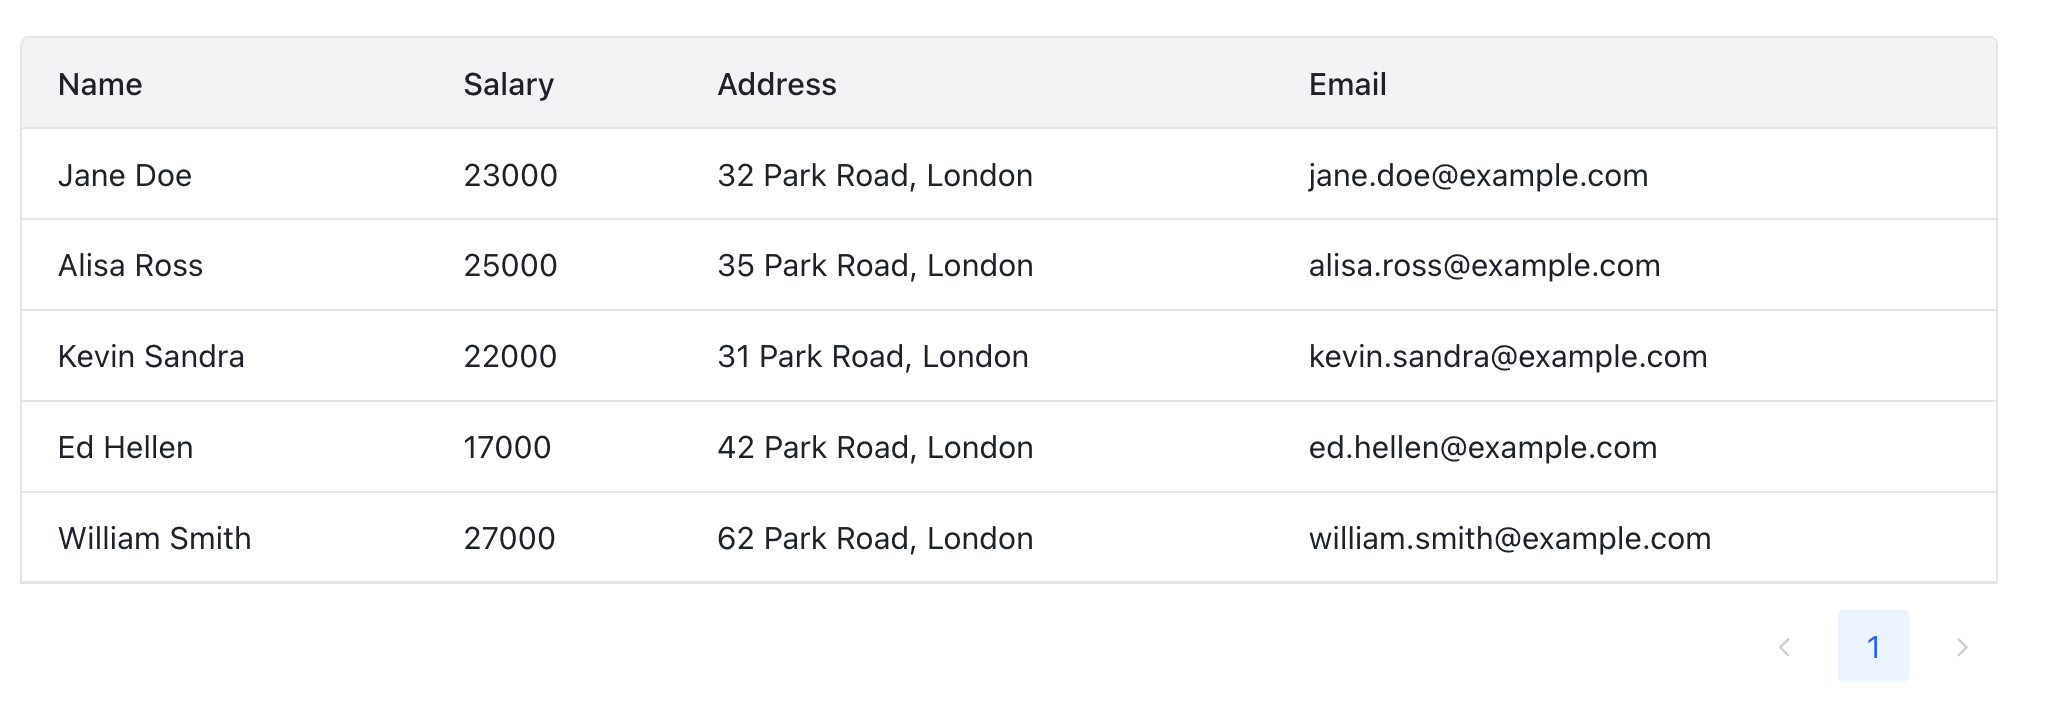Click the Email column header
Viewport: 2068px width, 706px height.
[x=1347, y=84]
